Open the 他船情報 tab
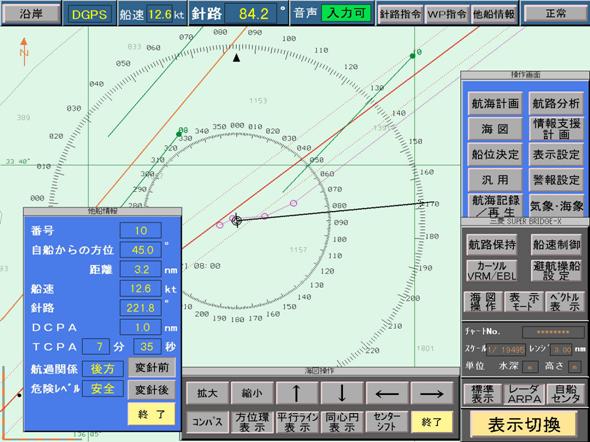 tap(494, 14)
